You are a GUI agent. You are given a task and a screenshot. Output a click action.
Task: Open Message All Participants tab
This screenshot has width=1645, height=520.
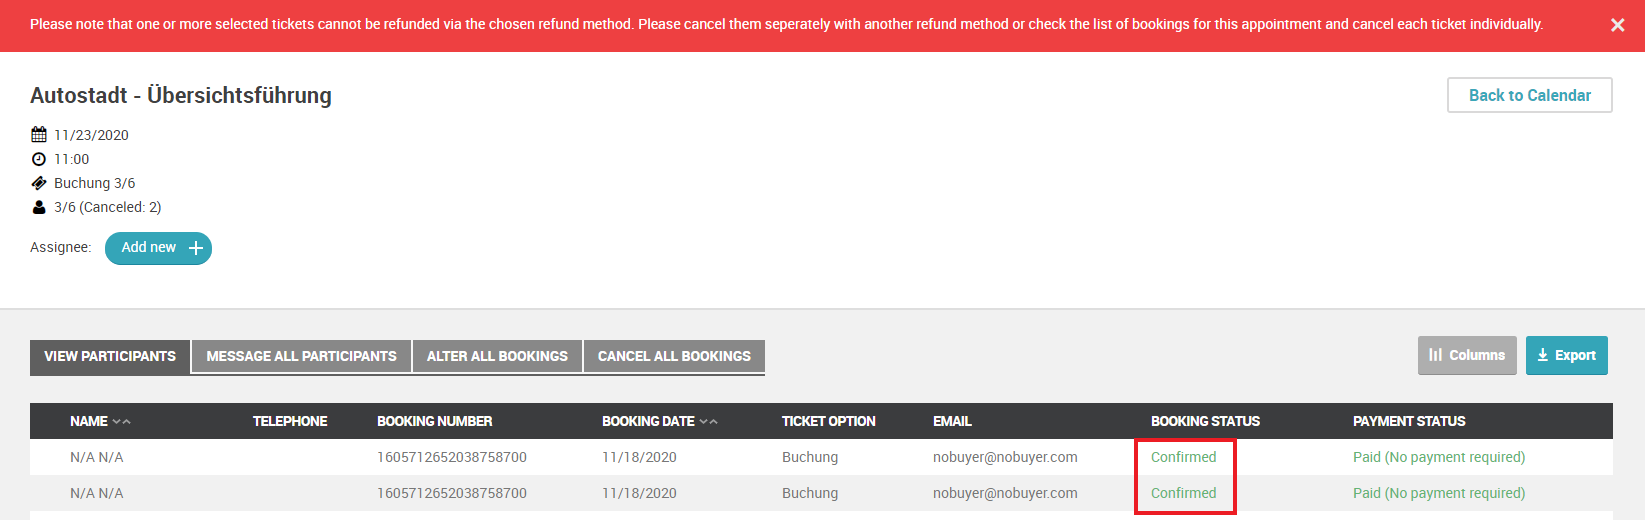(x=301, y=357)
